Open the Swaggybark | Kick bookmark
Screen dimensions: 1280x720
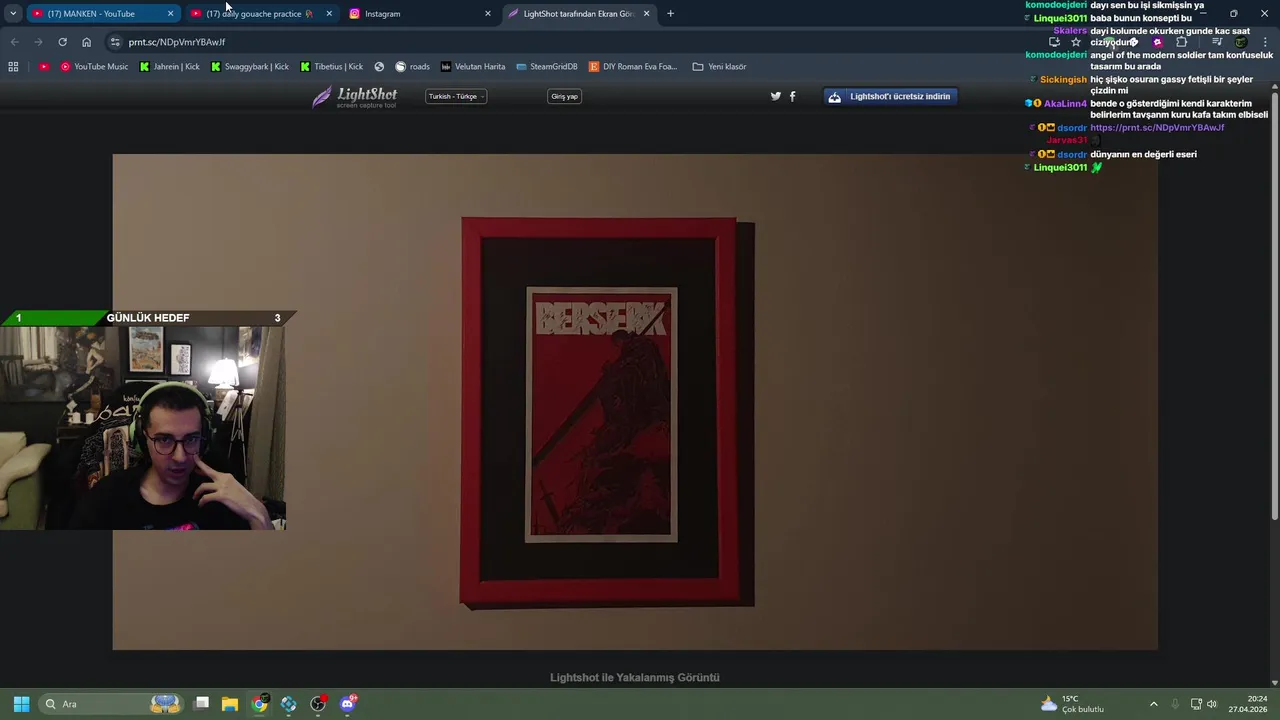tap(249, 67)
